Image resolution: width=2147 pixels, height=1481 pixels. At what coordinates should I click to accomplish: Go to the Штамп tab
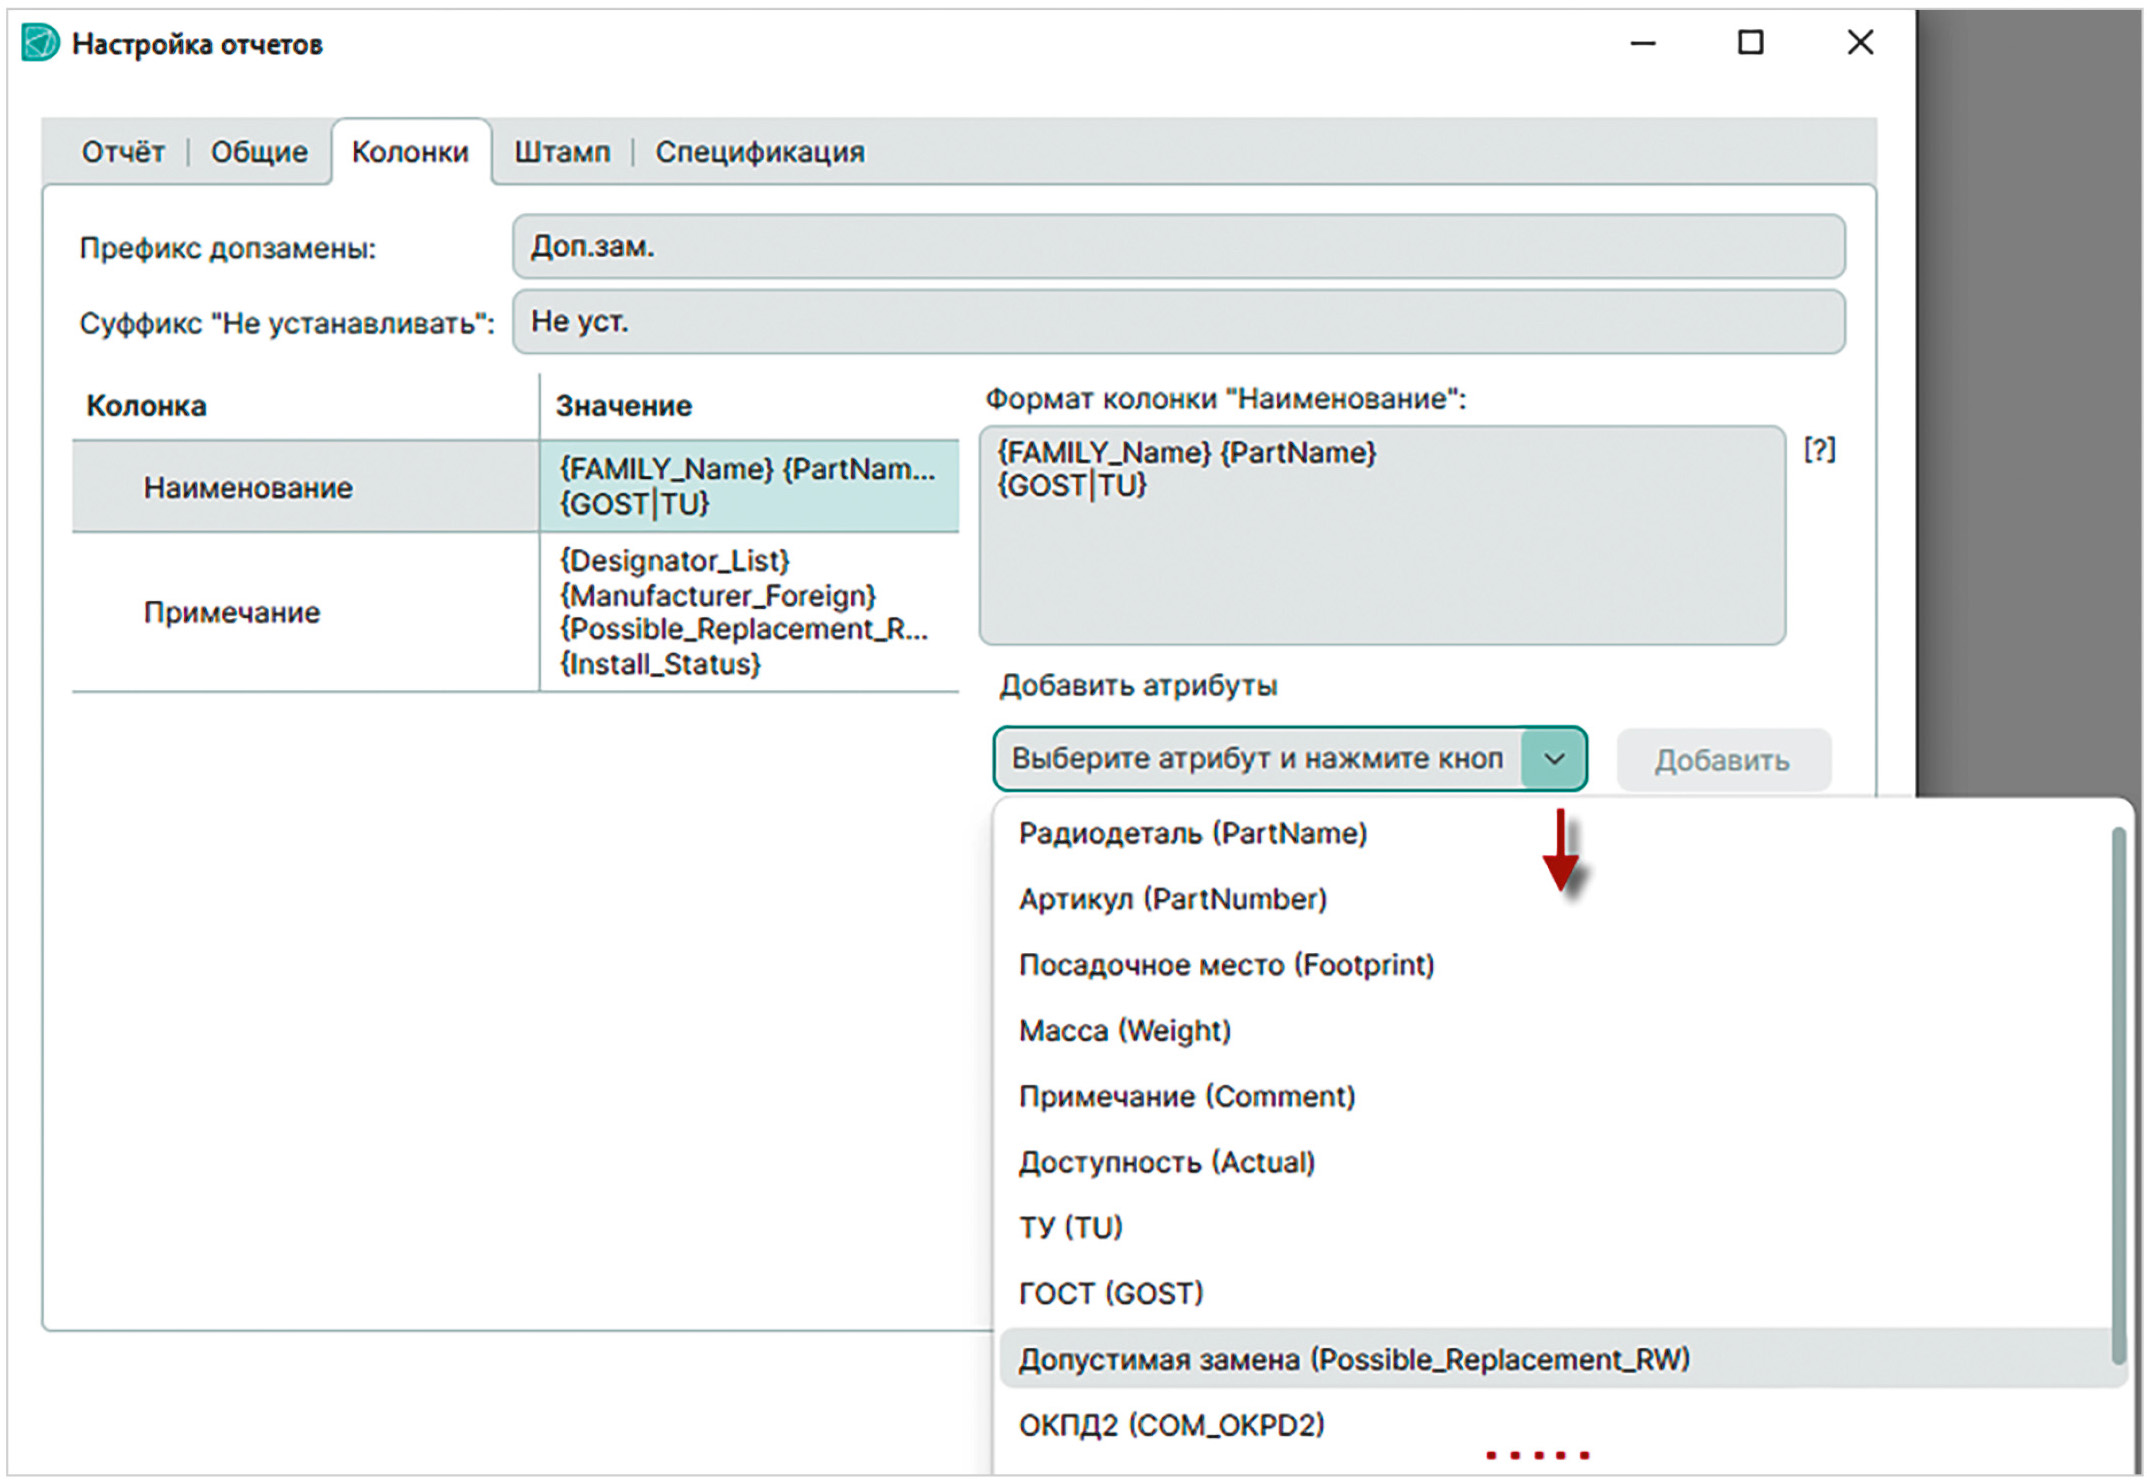562,152
